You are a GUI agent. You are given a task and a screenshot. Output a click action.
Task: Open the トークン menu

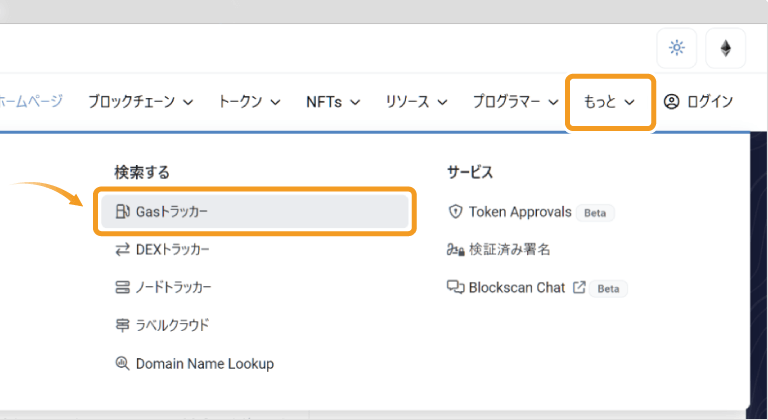pyautogui.click(x=249, y=101)
